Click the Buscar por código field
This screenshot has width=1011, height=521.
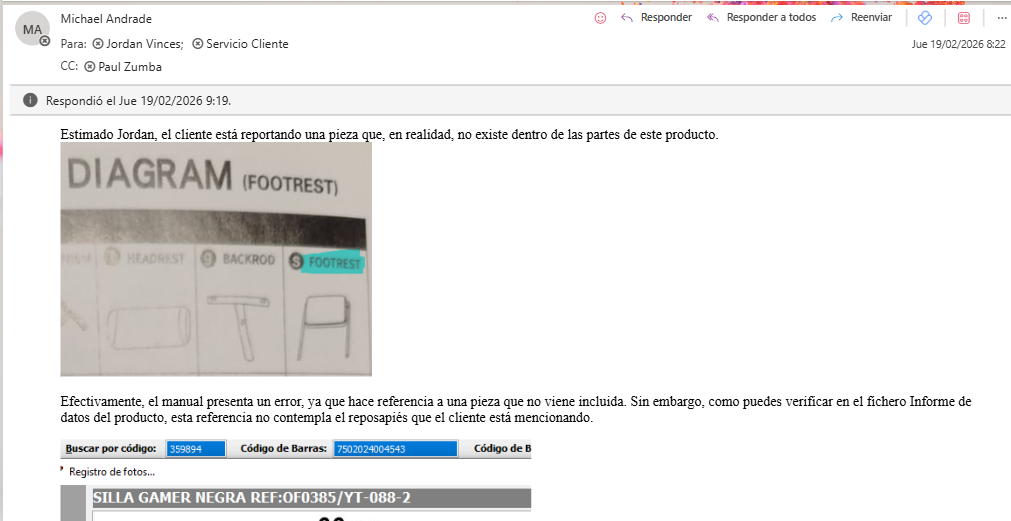point(197,449)
